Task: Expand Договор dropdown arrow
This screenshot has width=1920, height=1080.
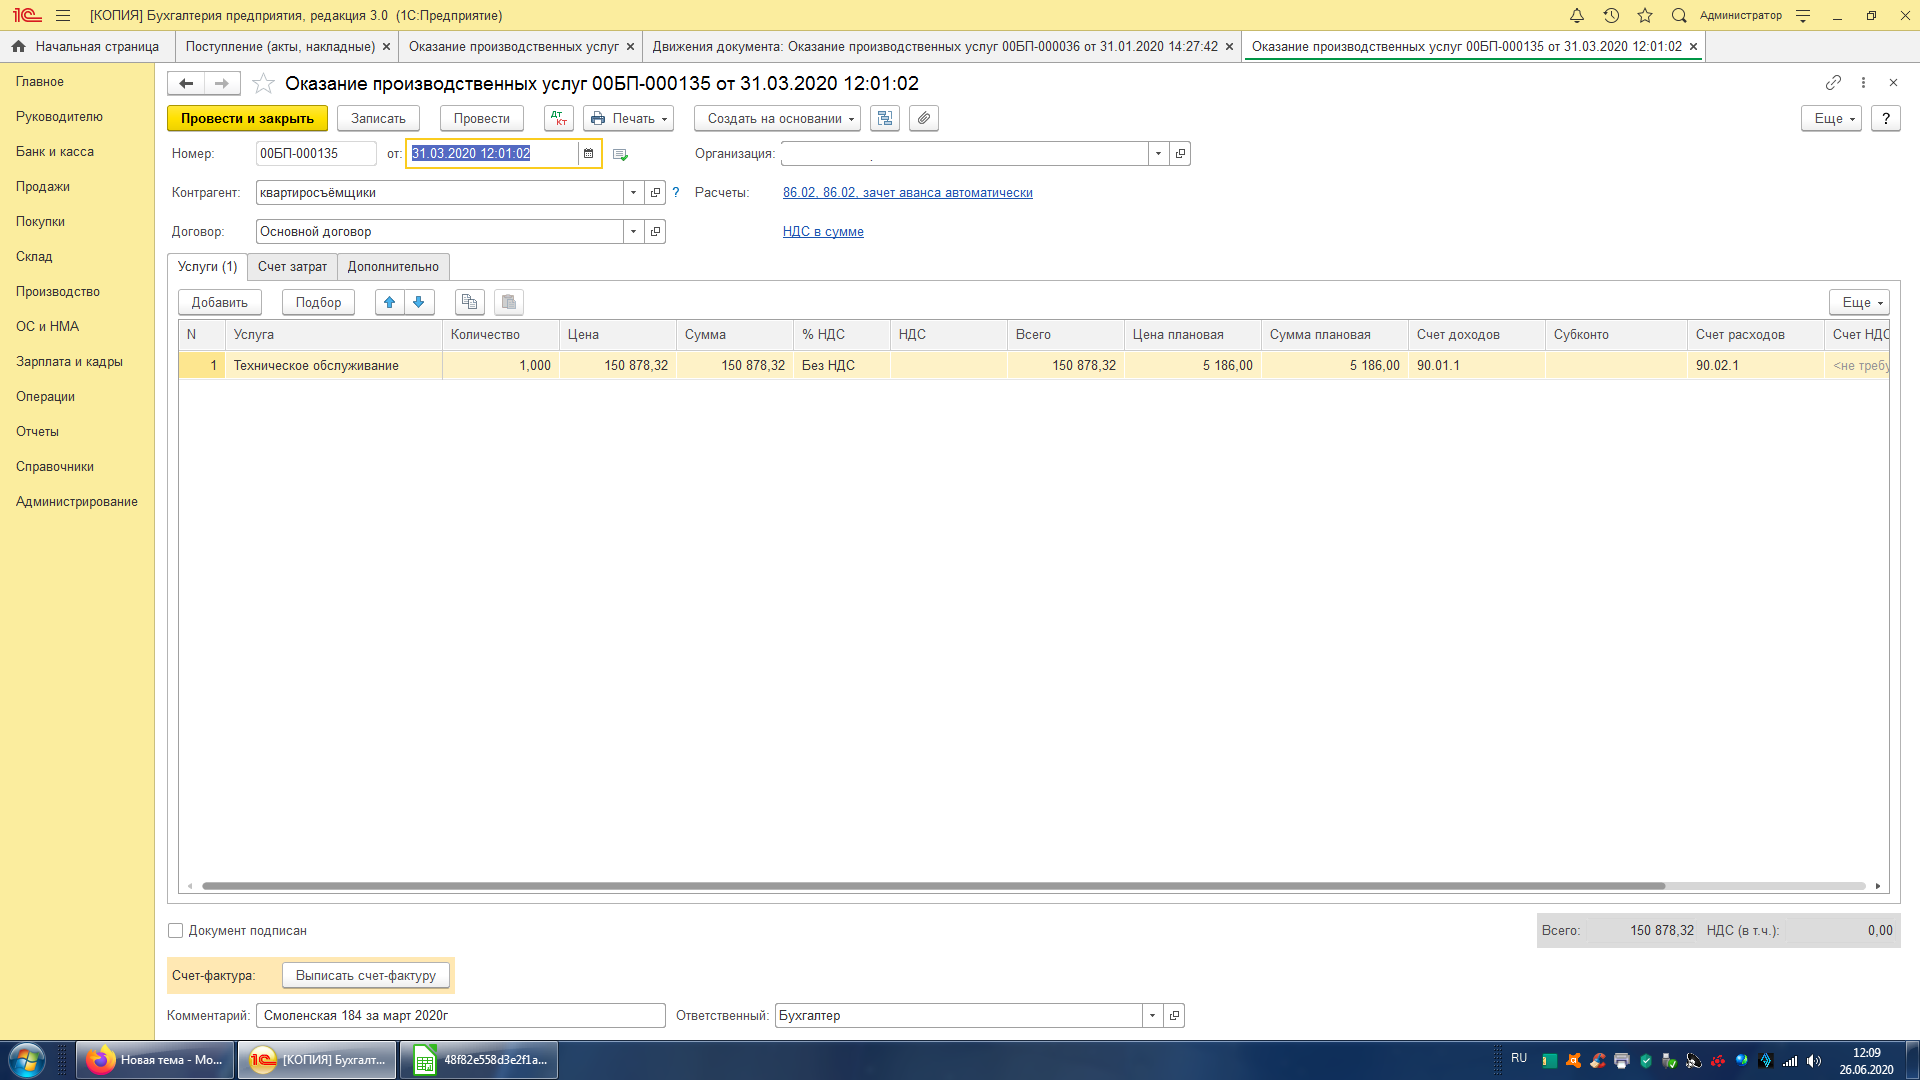Action: pos(633,231)
